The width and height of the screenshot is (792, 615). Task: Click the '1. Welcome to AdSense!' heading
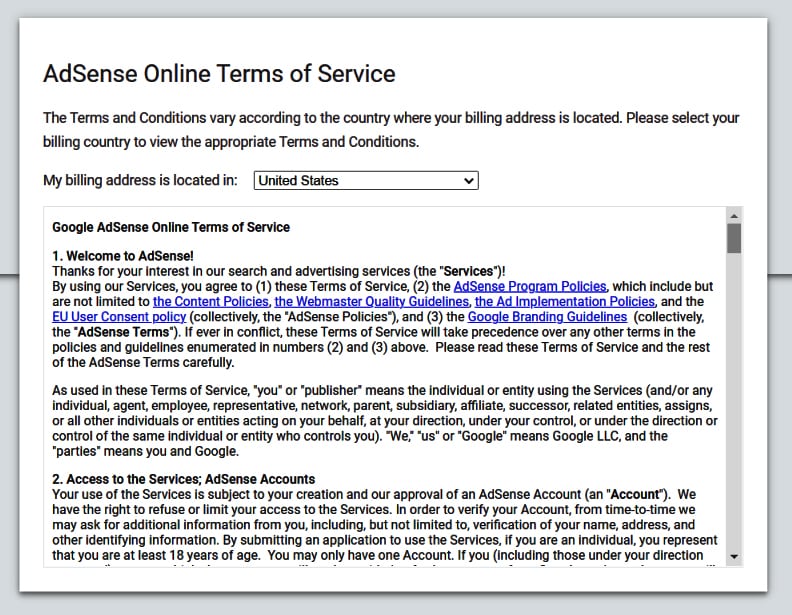point(123,256)
